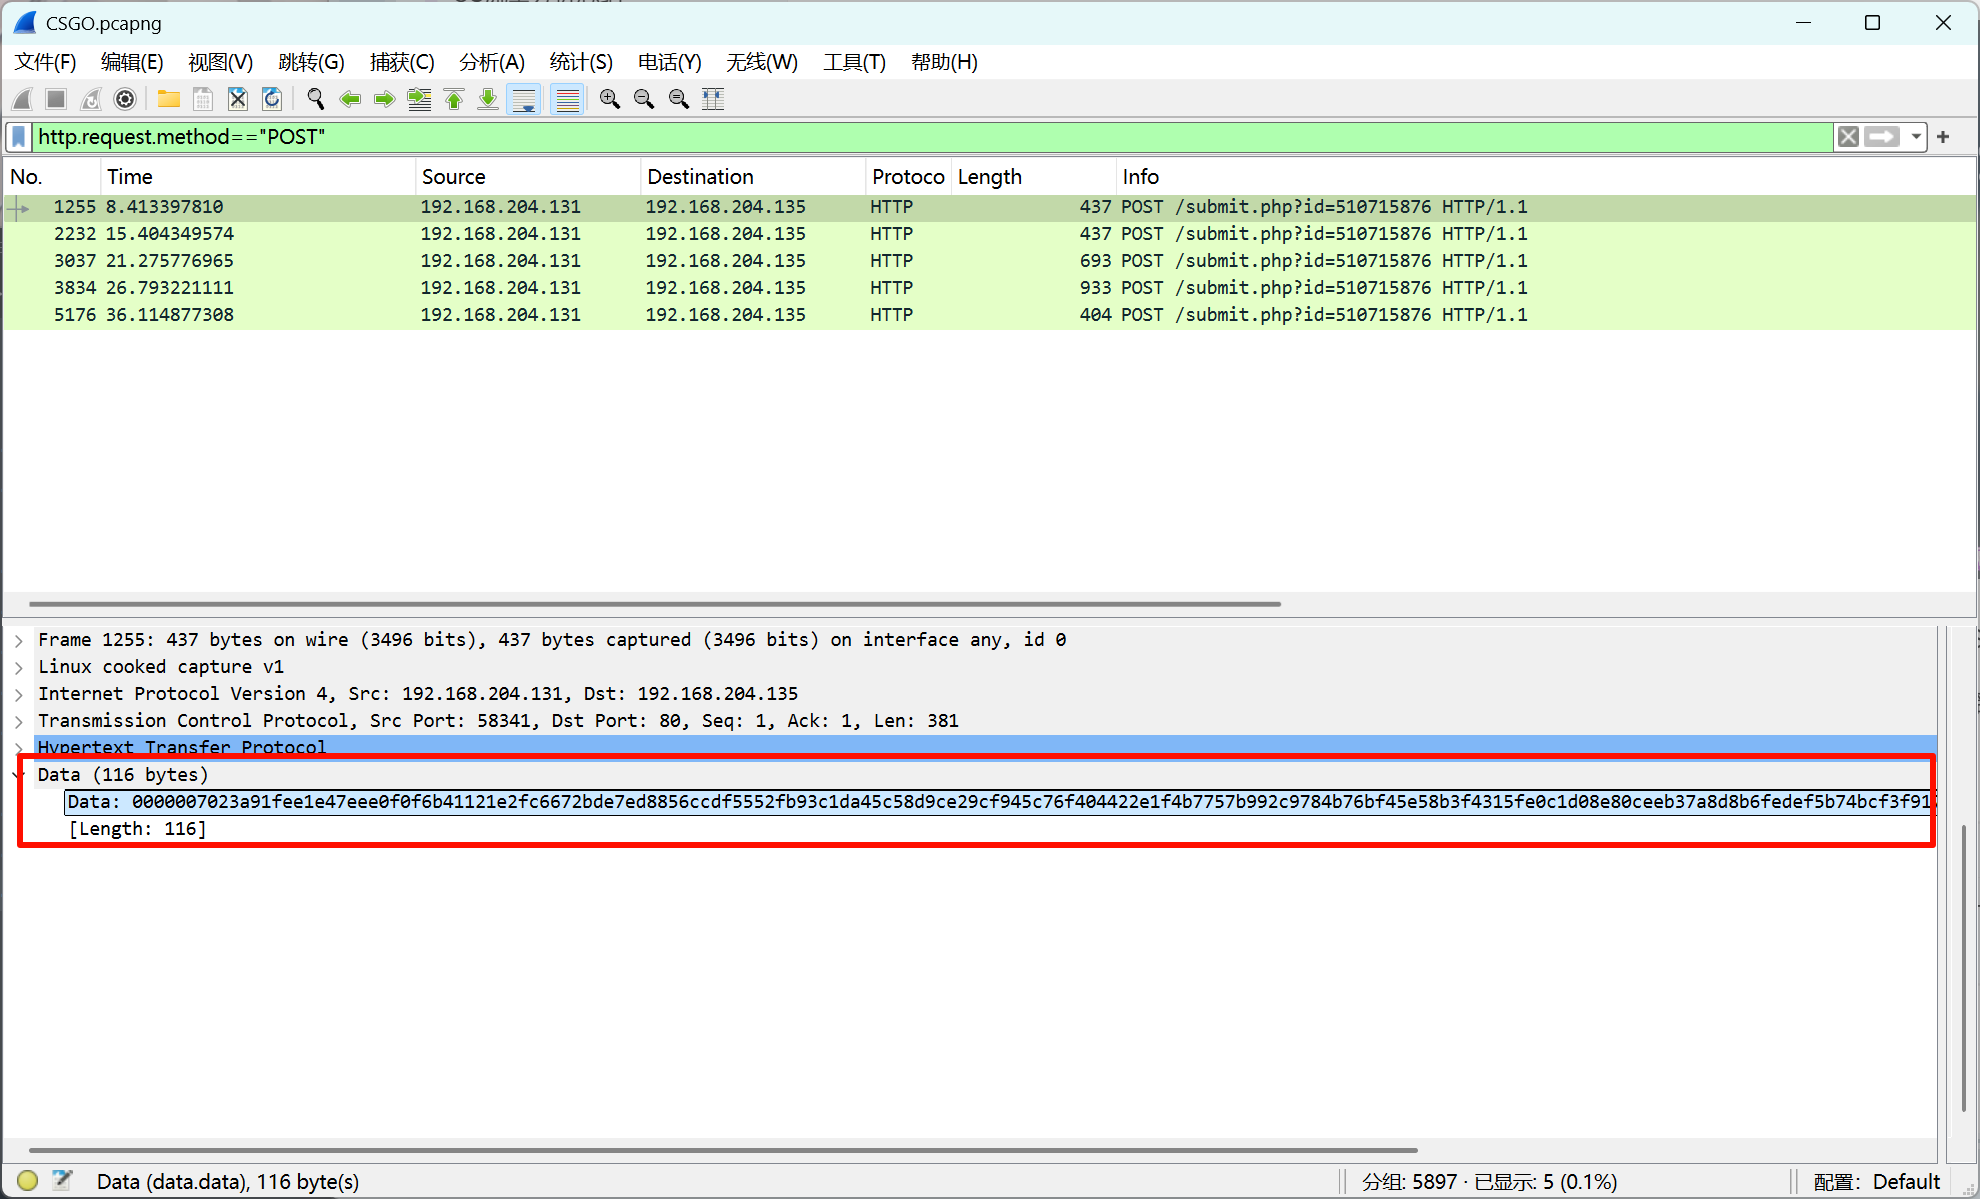Viewport: 1980px width, 1199px height.
Task: Go to first packet toolbar icon
Action: coord(454,99)
